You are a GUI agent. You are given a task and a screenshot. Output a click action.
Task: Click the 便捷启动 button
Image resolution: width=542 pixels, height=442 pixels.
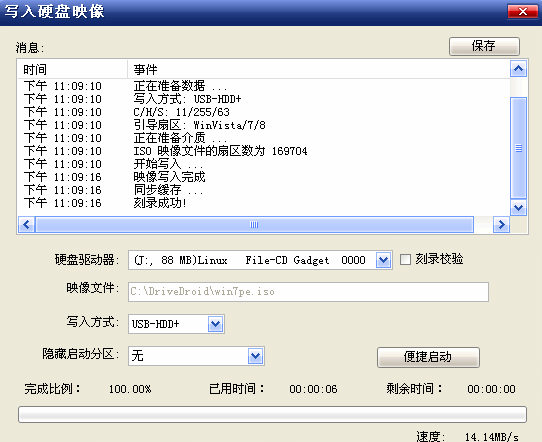[x=428, y=357]
